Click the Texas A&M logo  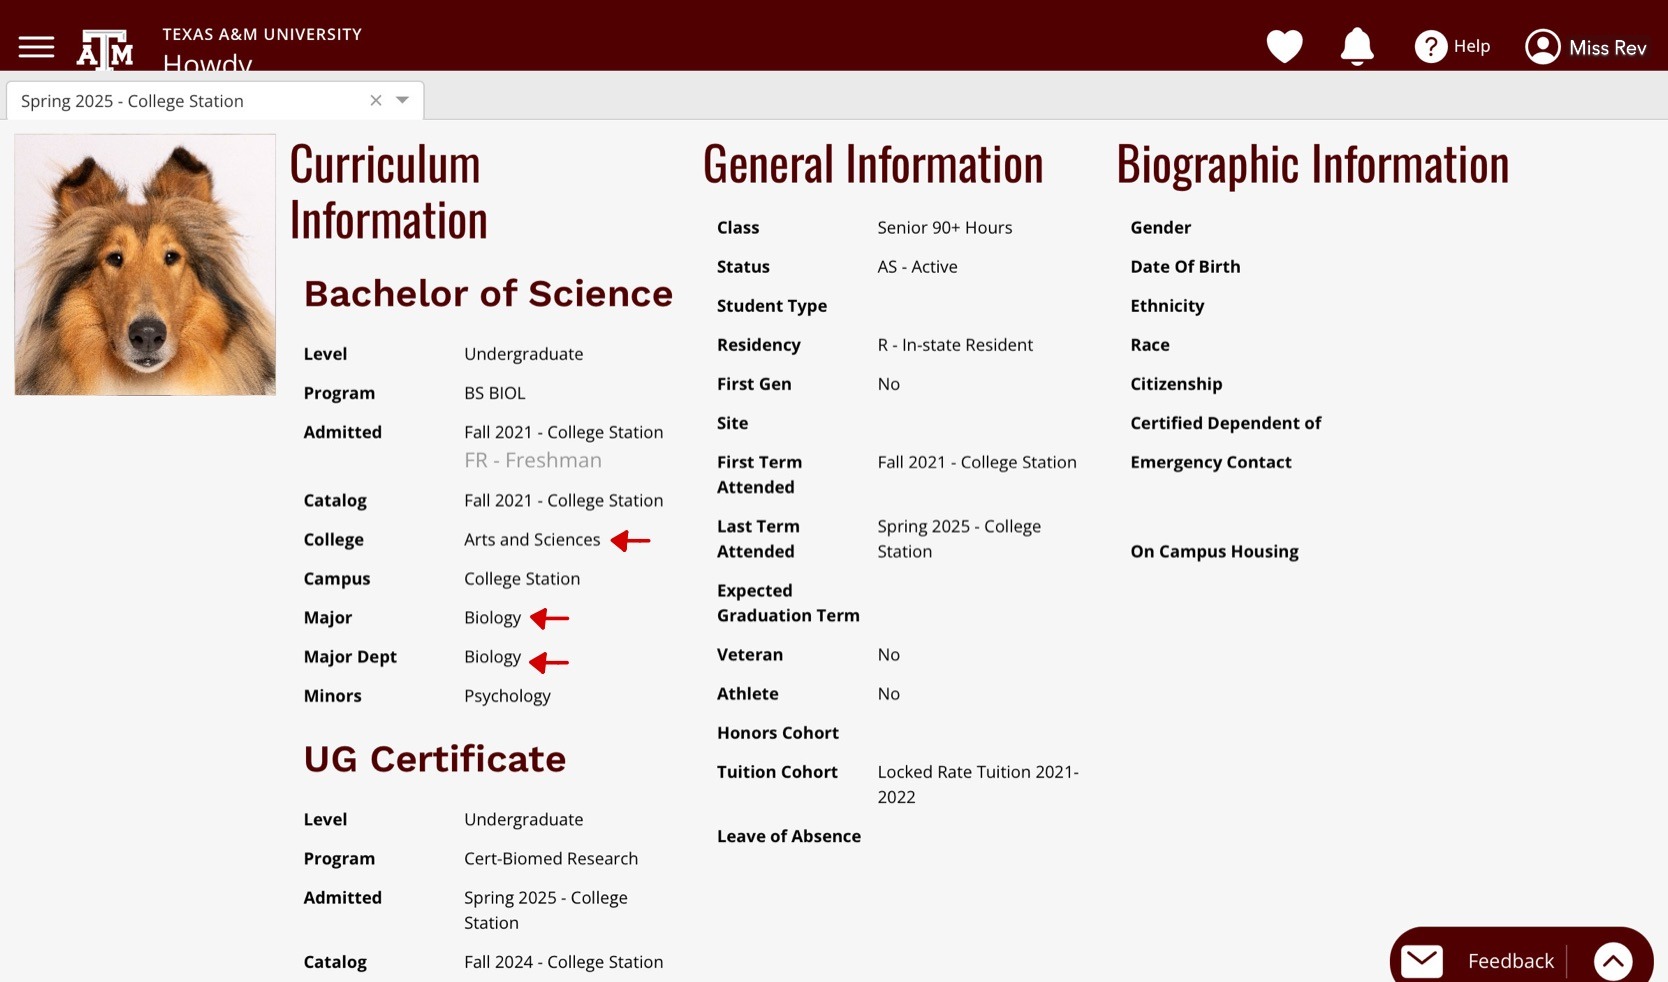(x=105, y=49)
